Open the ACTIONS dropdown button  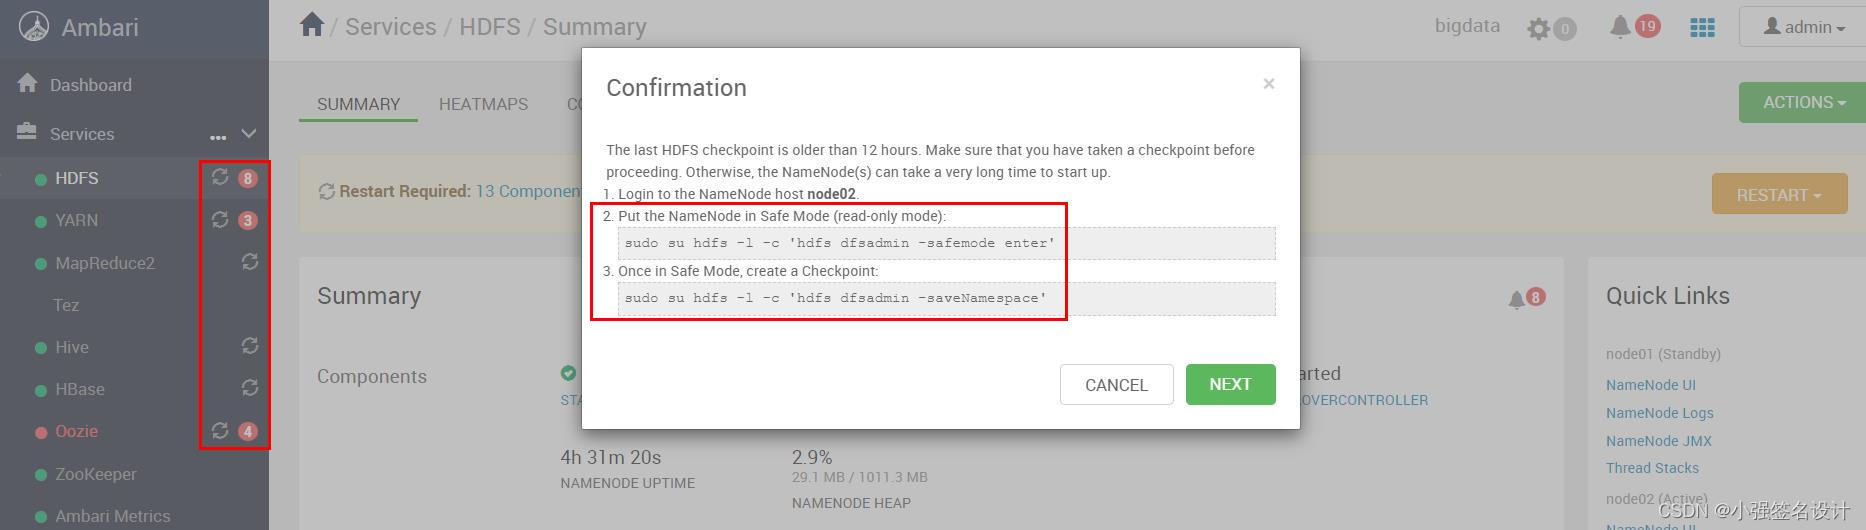coord(1802,102)
